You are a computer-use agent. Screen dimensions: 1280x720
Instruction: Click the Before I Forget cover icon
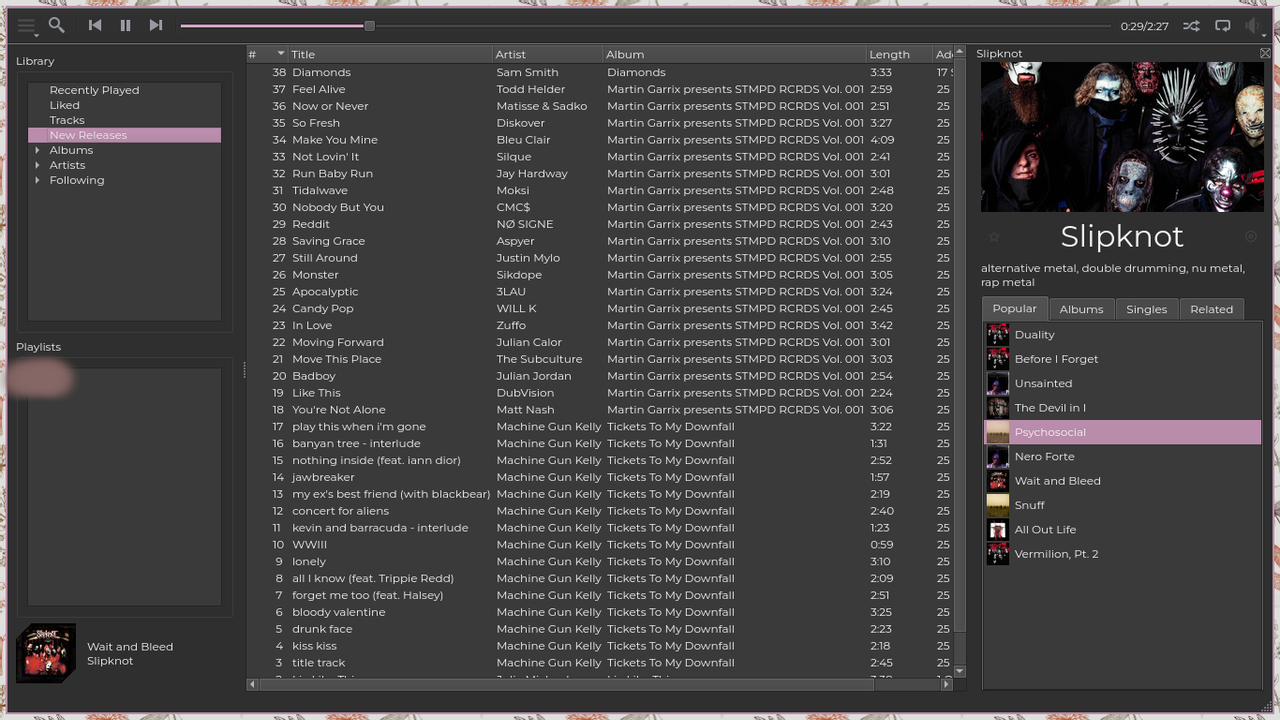click(998, 359)
